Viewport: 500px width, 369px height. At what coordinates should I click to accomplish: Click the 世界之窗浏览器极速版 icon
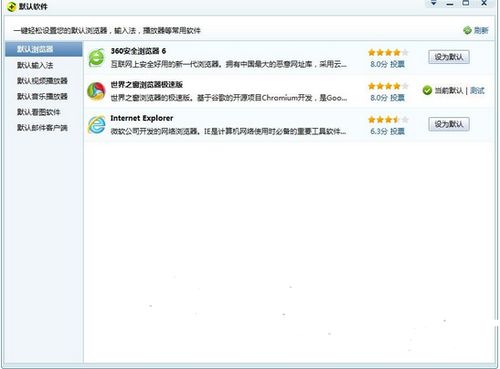(x=96, y=91)
